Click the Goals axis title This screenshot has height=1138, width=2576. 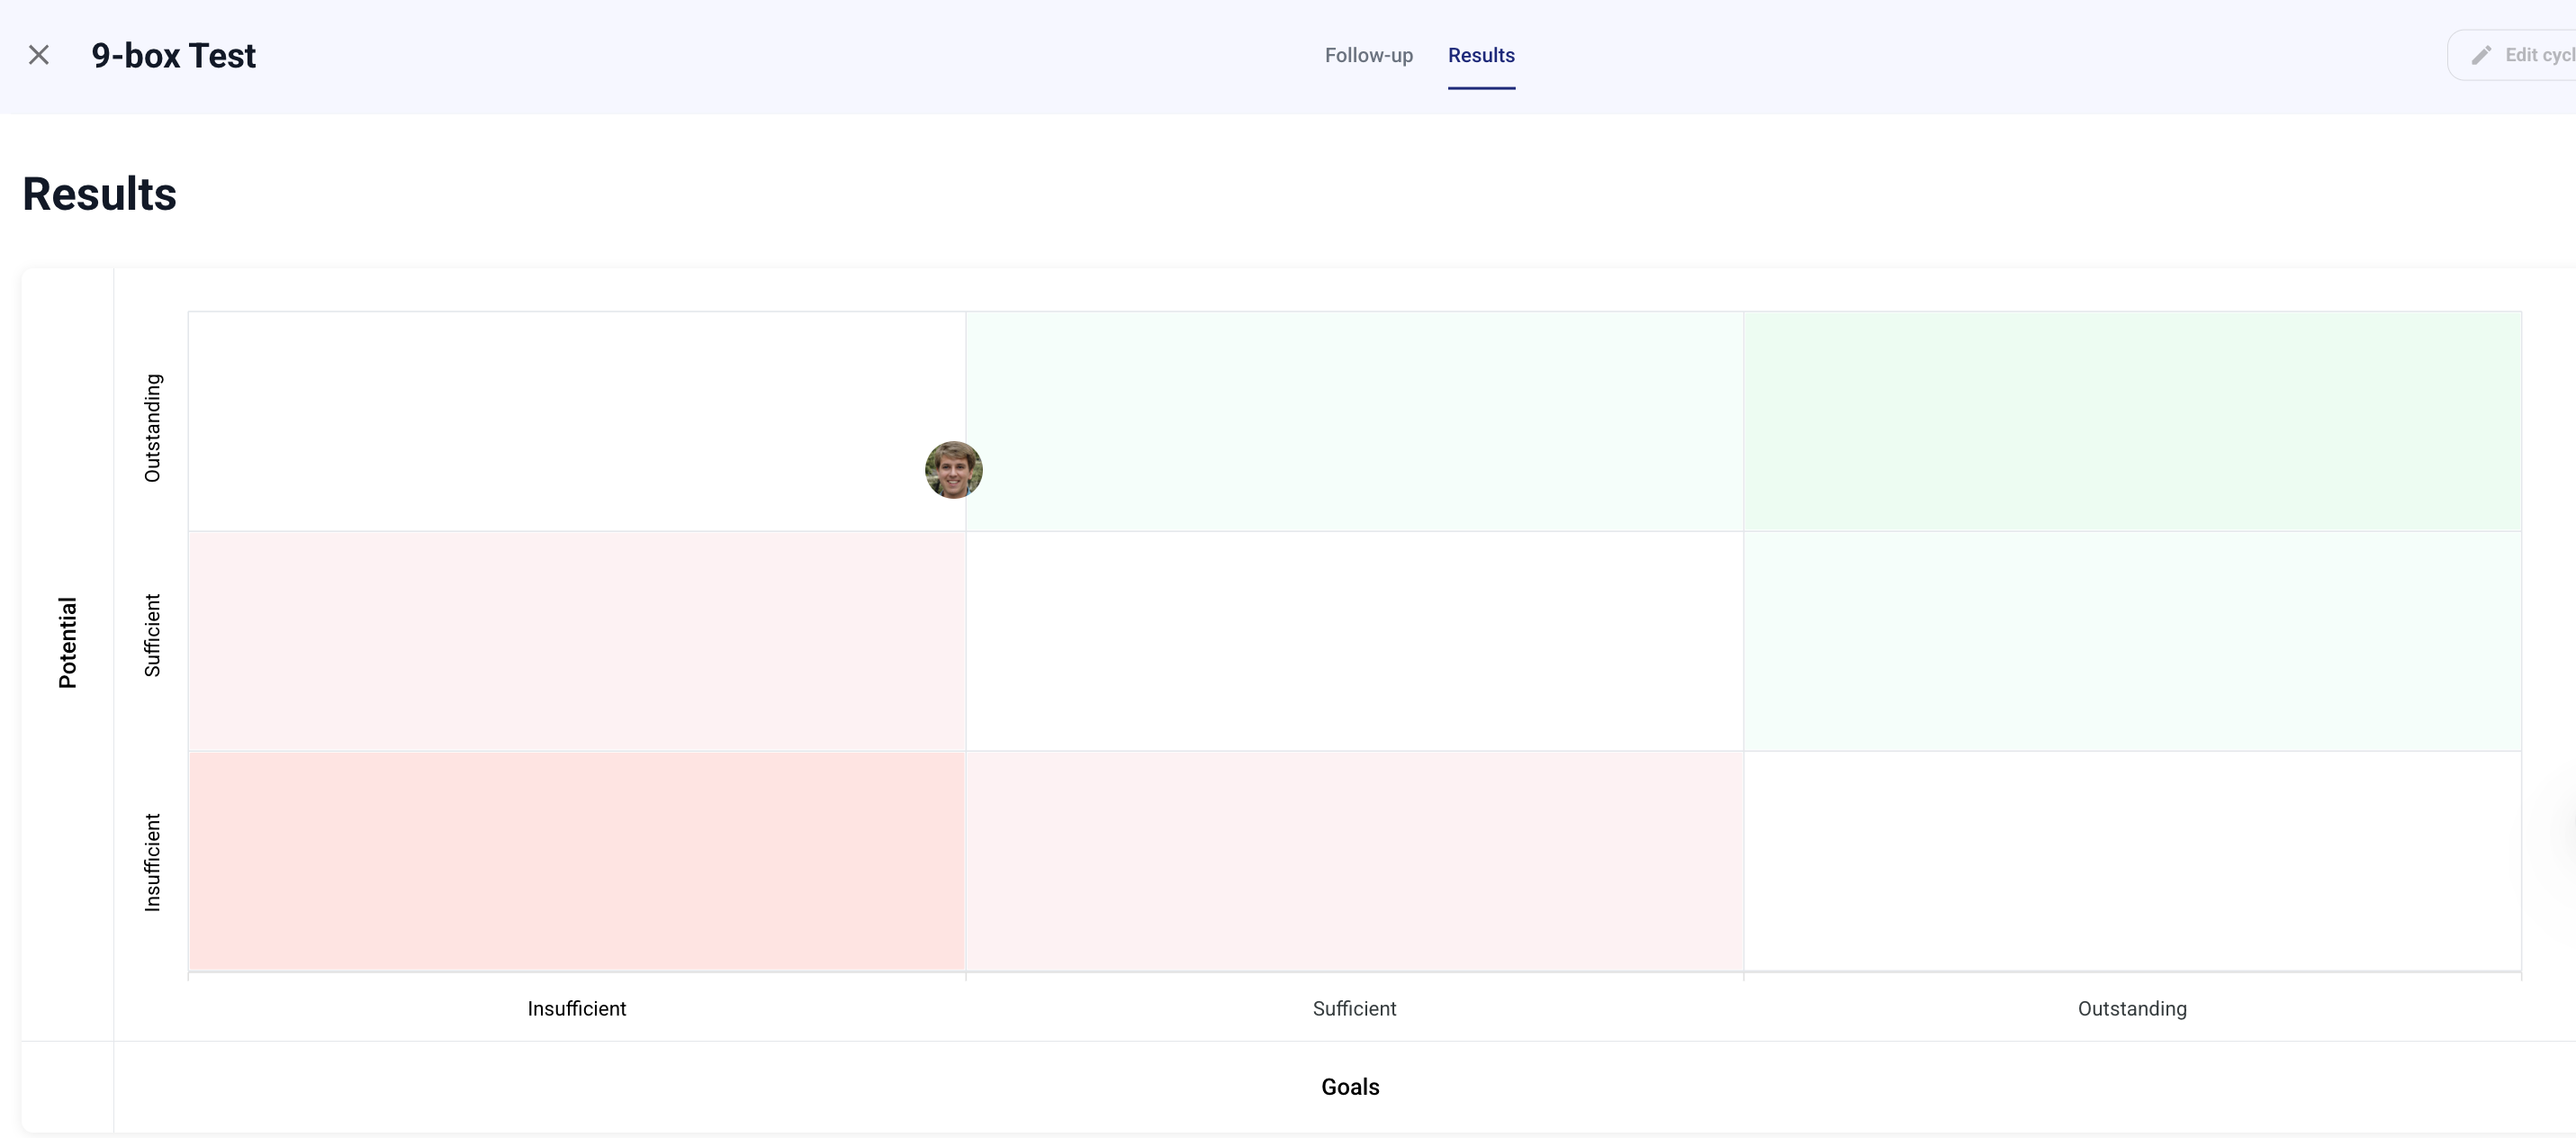click(x=1350, y=1087)
